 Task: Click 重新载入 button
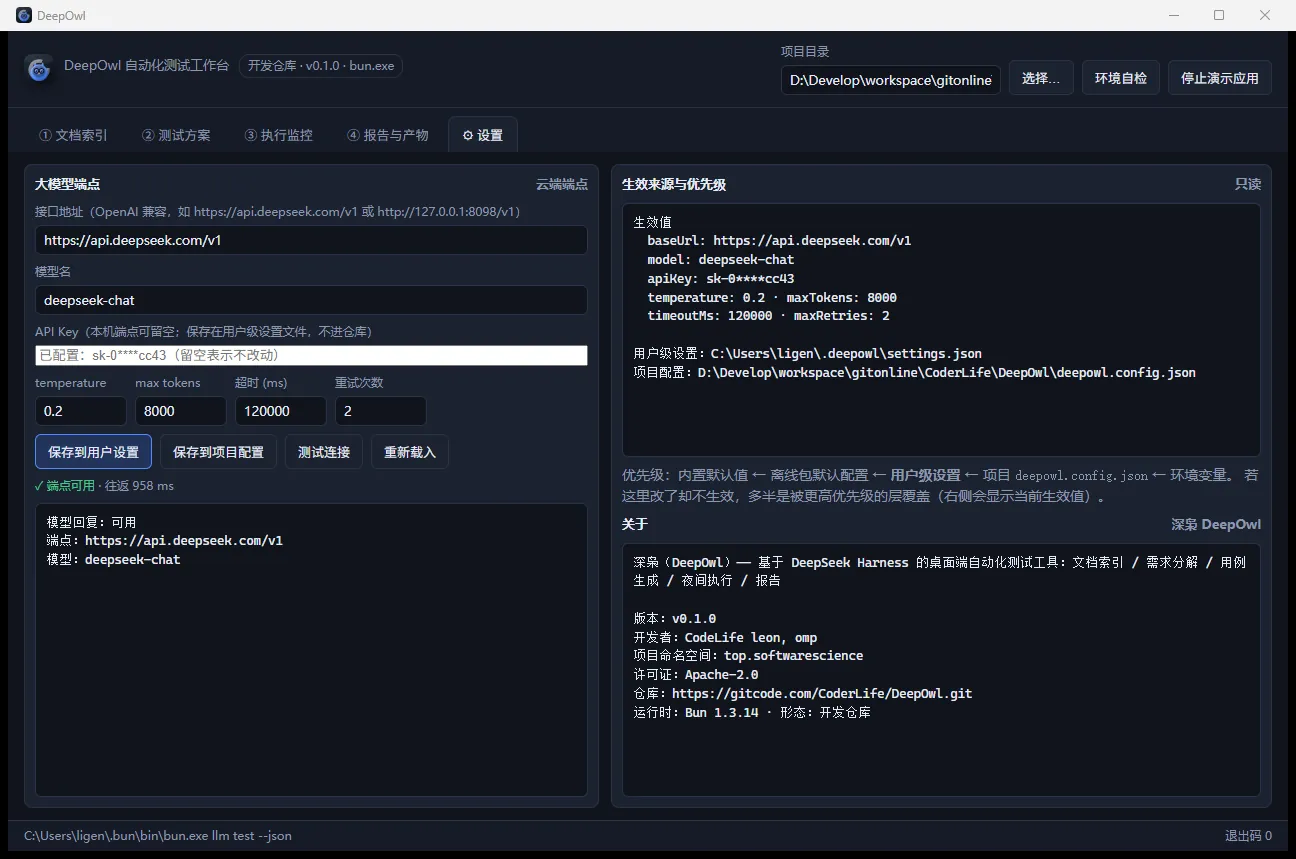(410, 452)
